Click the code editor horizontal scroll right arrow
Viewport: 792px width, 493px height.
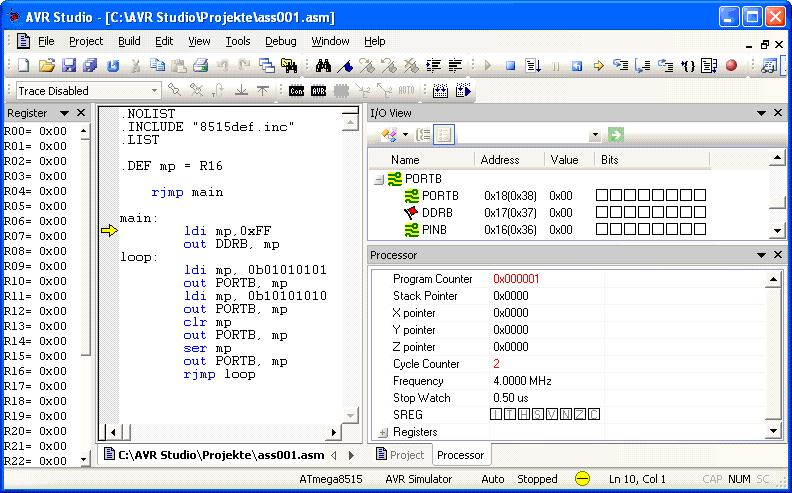tap(333, 432)
